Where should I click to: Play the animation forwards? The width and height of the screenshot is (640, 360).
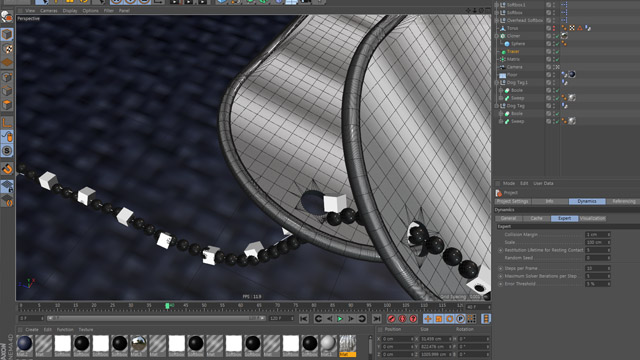pyautogui.click(x=340, y=319)
